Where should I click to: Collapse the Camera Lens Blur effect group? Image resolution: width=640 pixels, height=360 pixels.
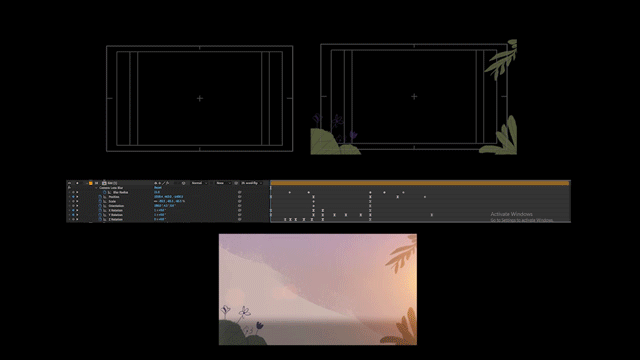tap(96, 188)
